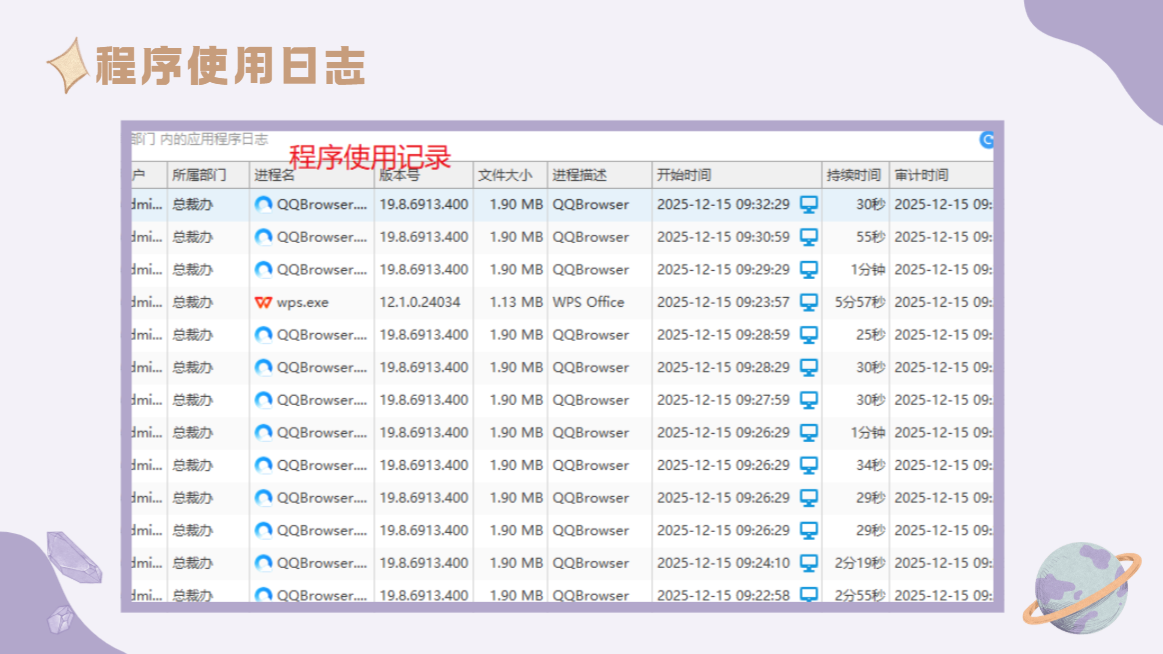Click the QQBrowser icon in the 09:32:29 row
1163x654 pixels.
tap(263, 205)
